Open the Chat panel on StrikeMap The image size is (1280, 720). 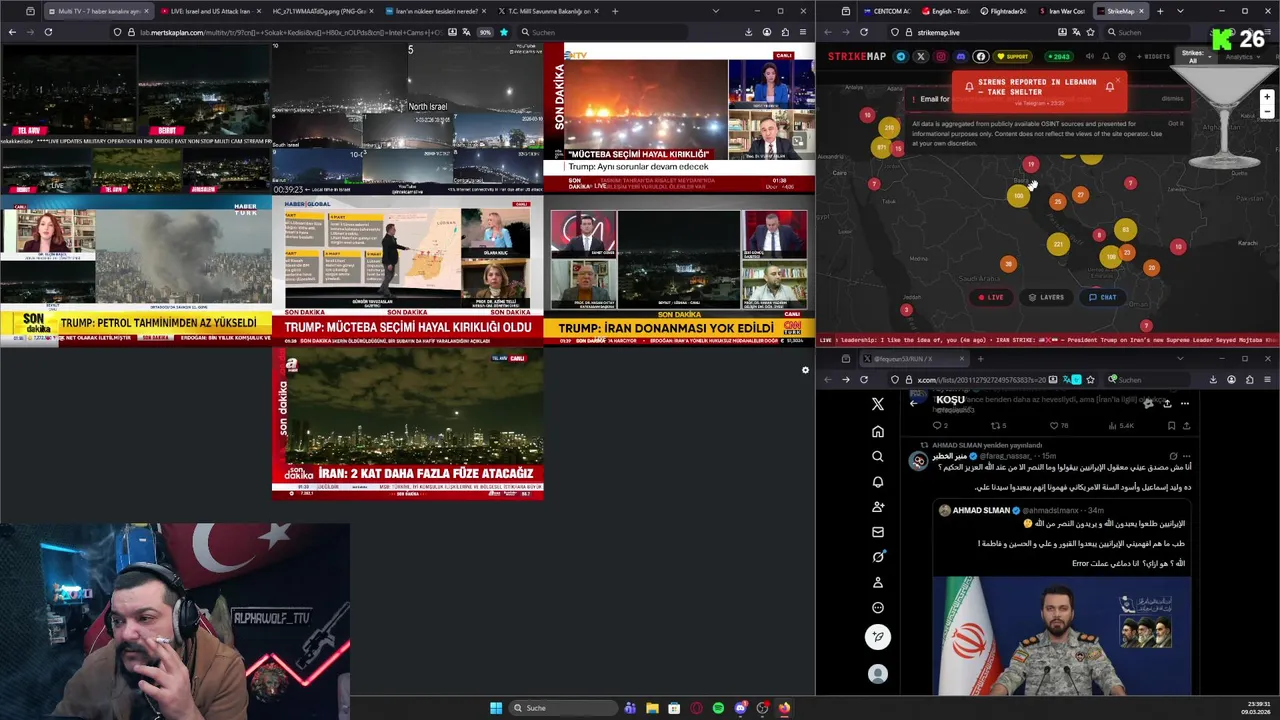[x=1103, y=297]
